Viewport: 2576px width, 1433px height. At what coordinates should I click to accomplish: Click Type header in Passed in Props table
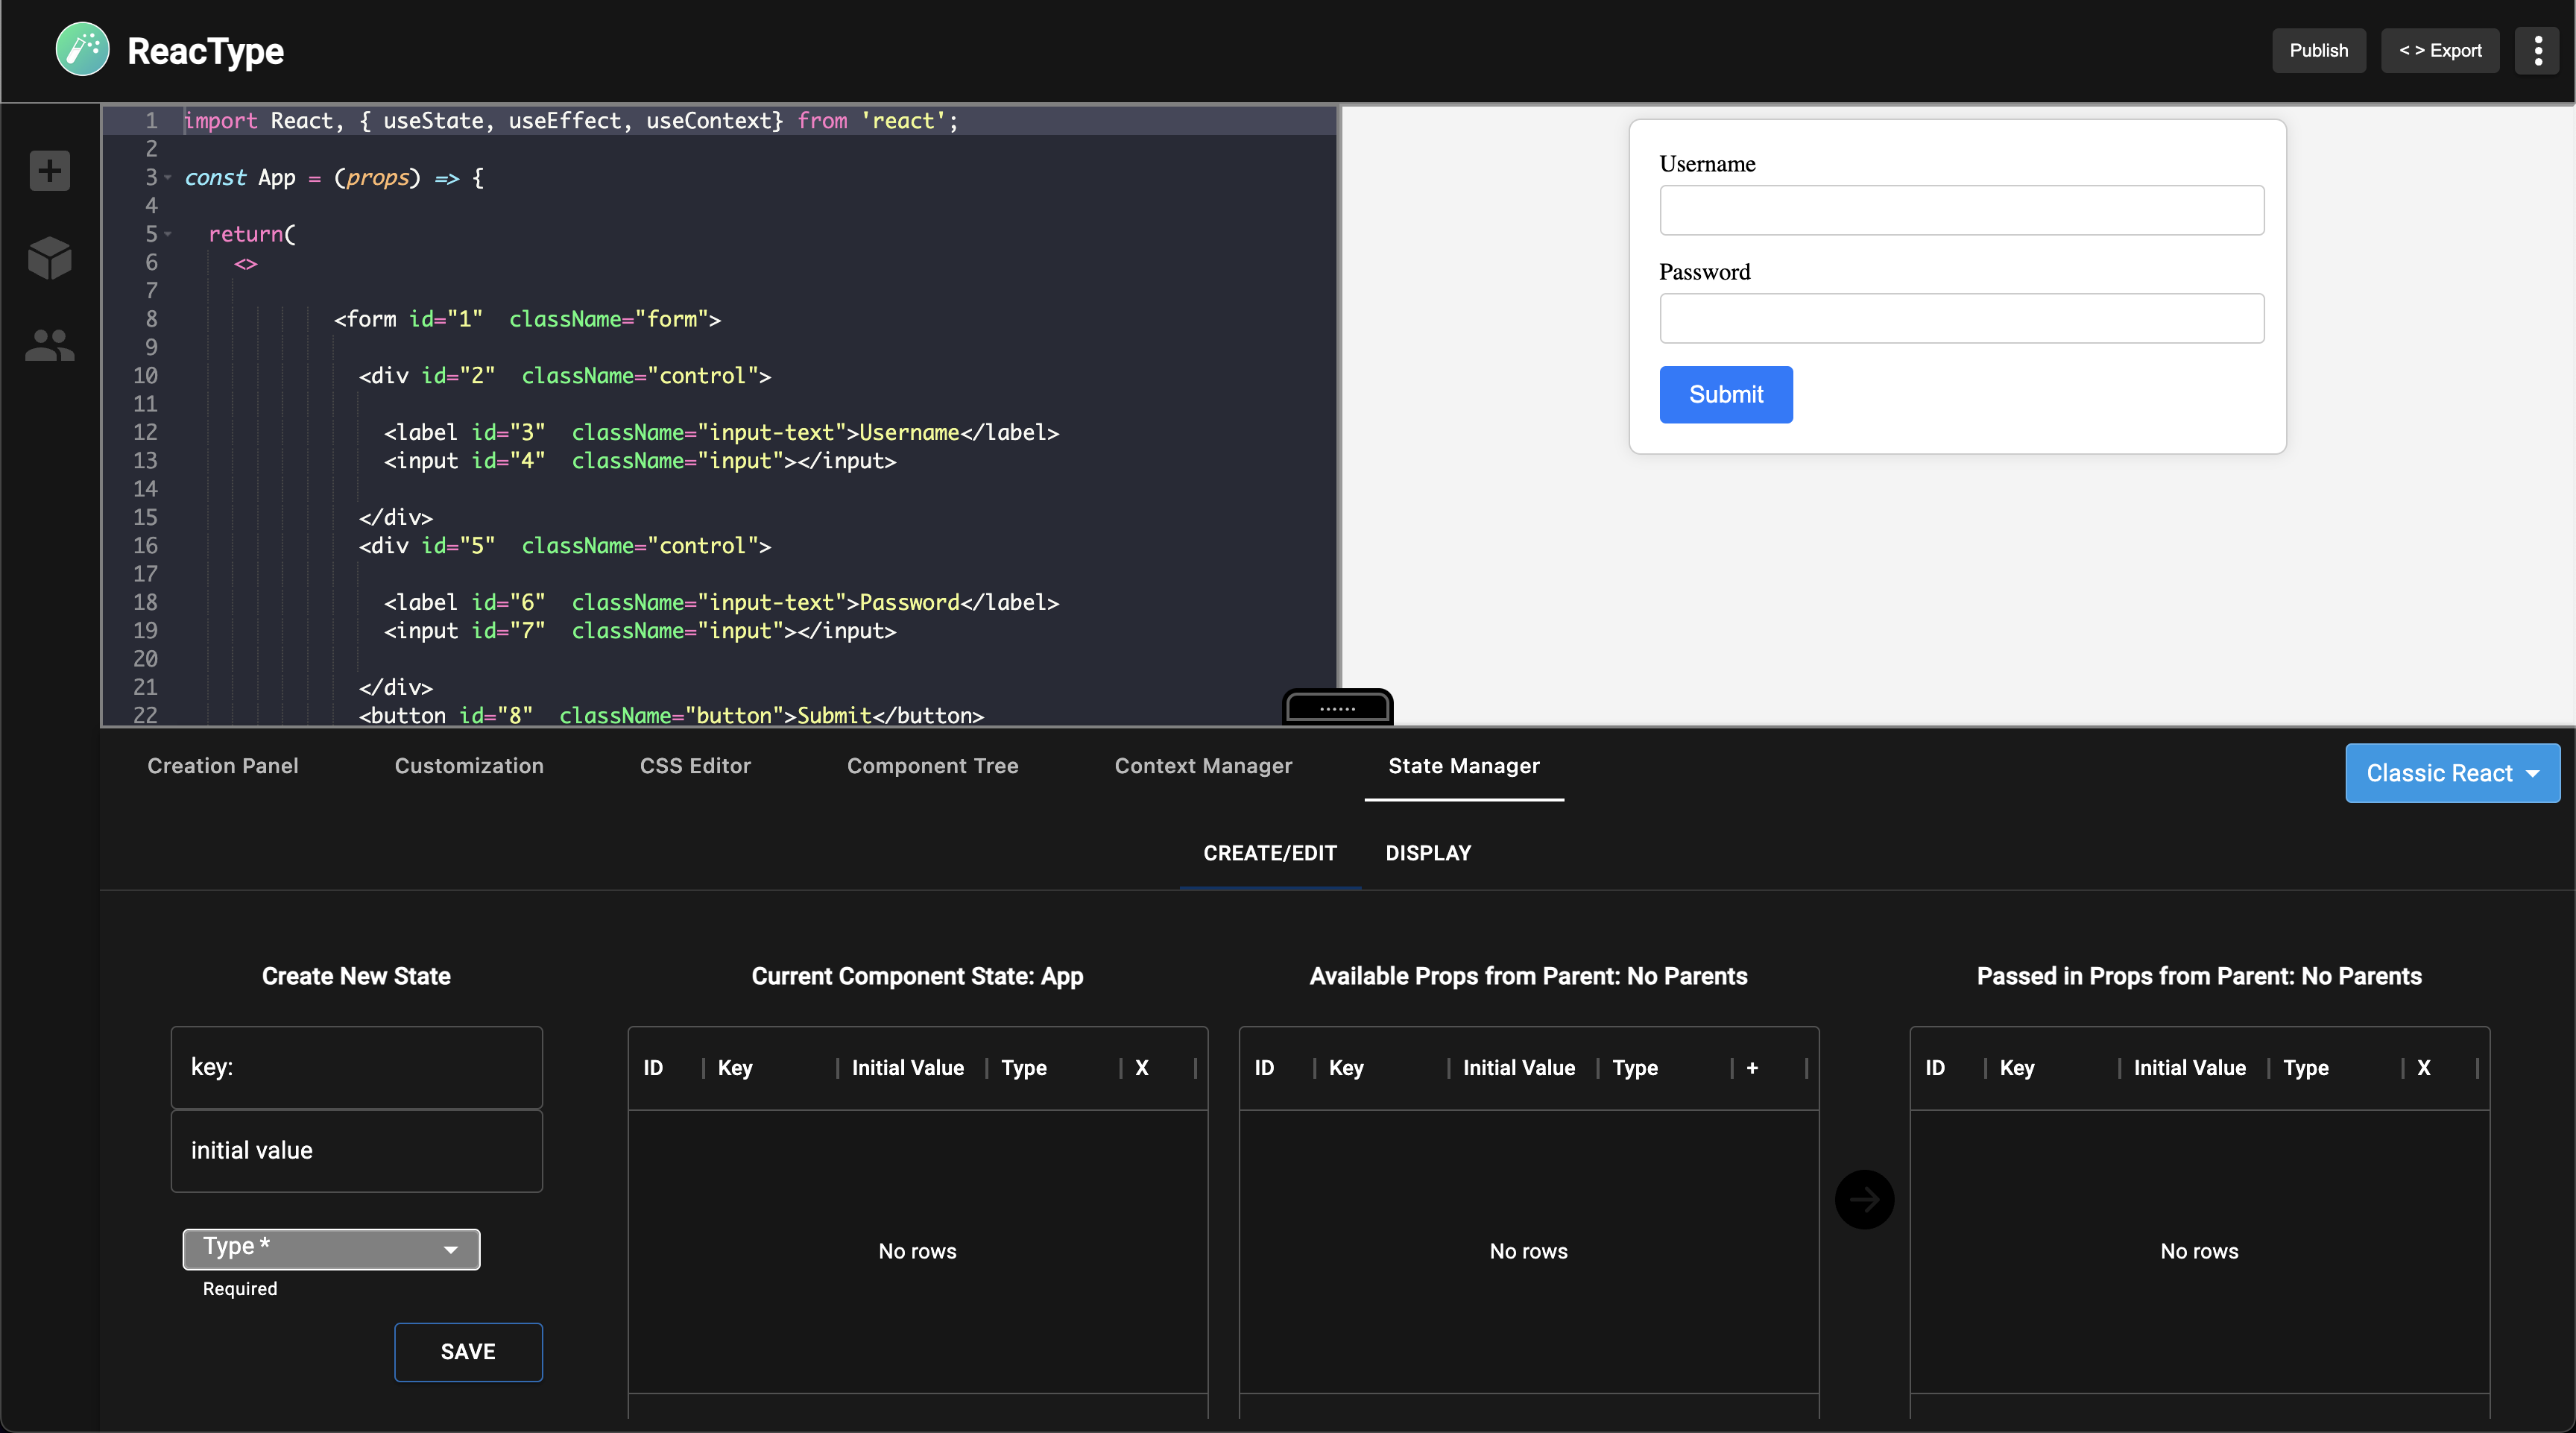tap(2306, 1068)
